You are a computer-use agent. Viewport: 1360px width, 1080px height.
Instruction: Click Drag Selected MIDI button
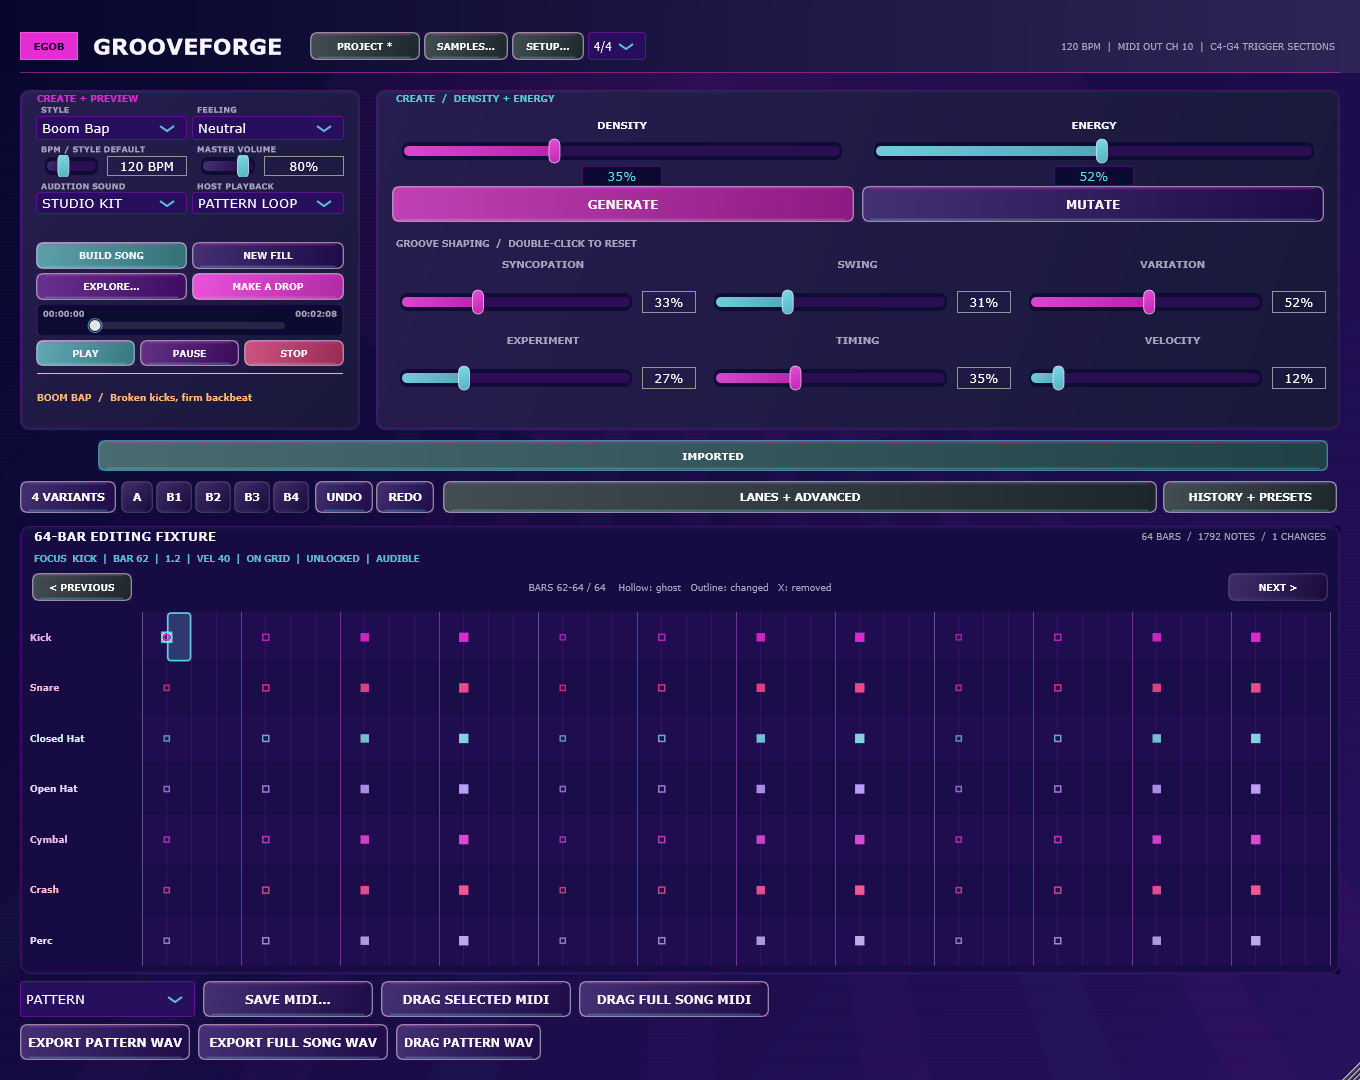coord(476,999)
